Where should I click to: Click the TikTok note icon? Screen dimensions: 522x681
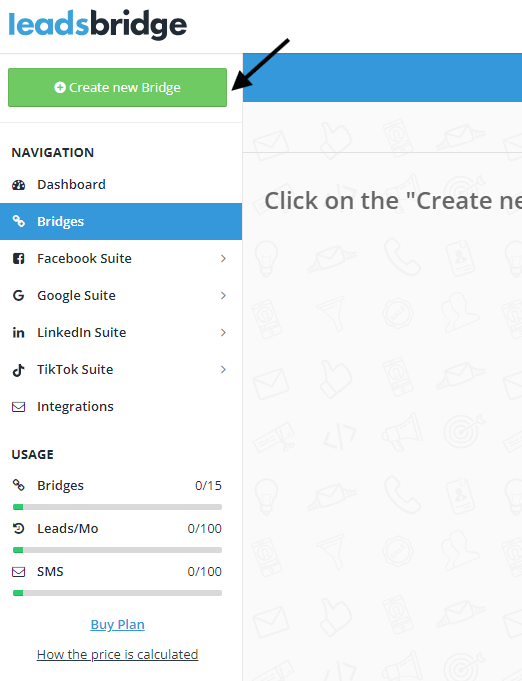(18, 370)
